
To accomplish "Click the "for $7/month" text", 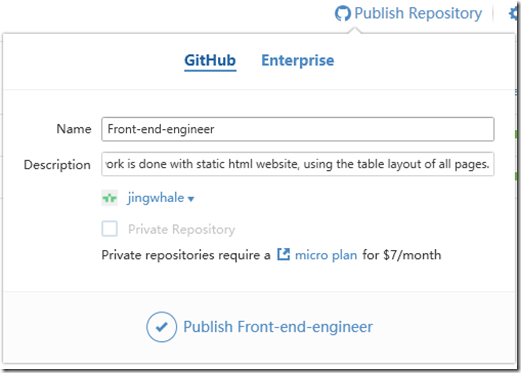I will (402, 255).
